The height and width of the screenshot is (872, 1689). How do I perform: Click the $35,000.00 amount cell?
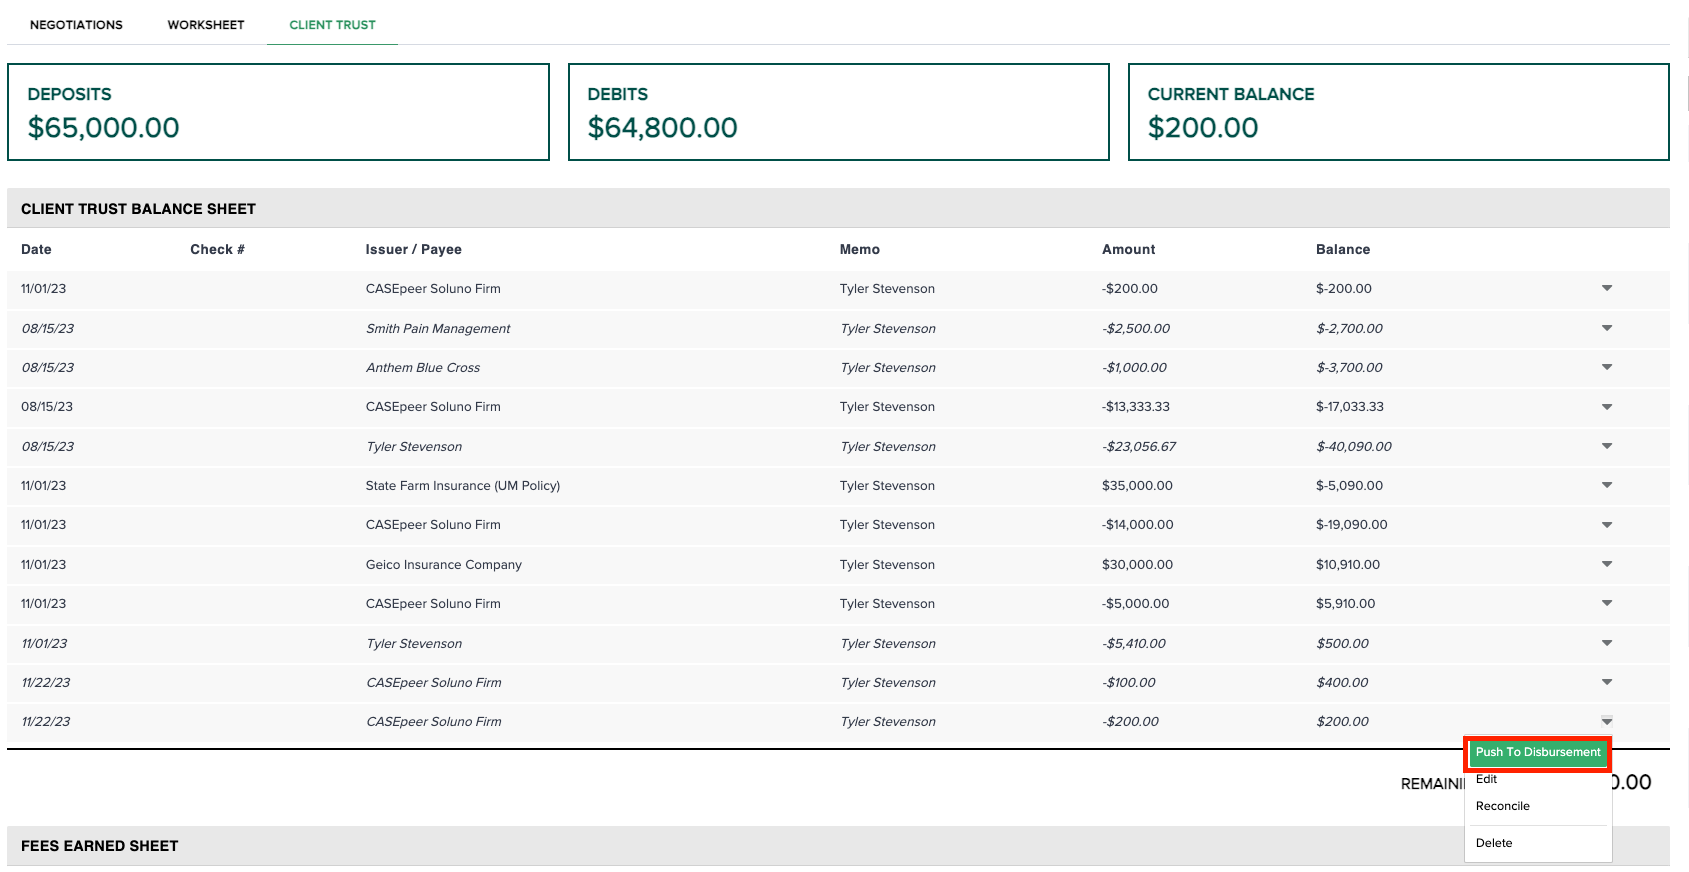coord(1137,485)
